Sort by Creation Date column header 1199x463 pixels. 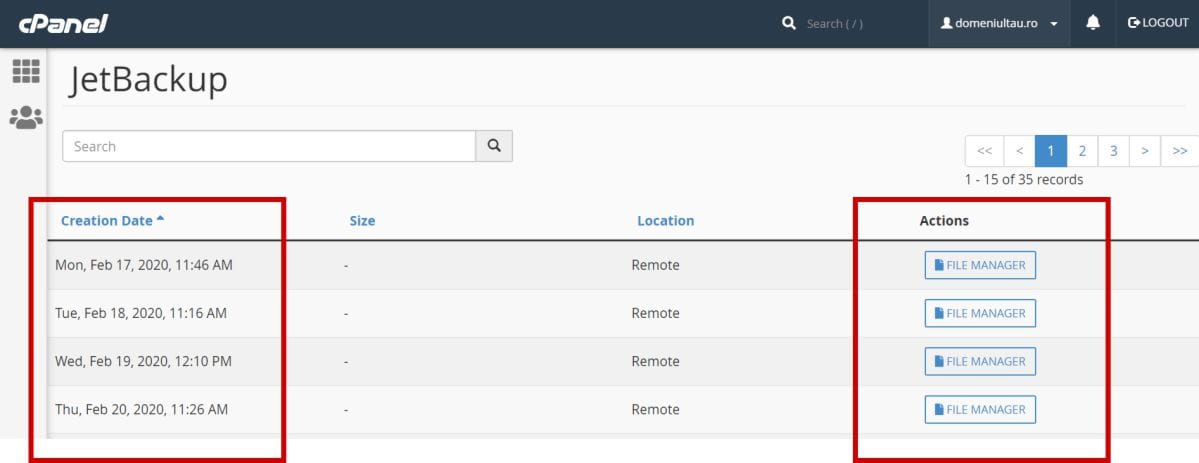coord(112,220)
